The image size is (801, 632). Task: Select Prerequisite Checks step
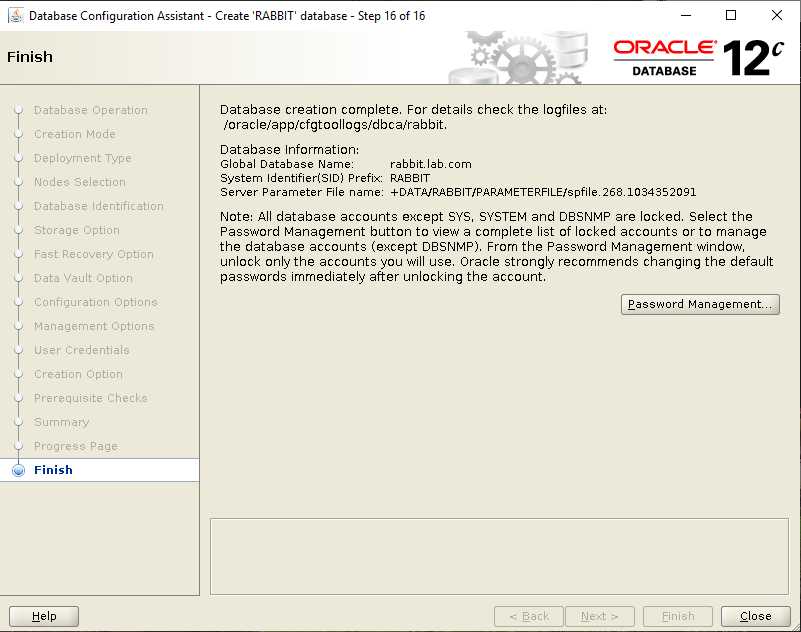(90, 398)
